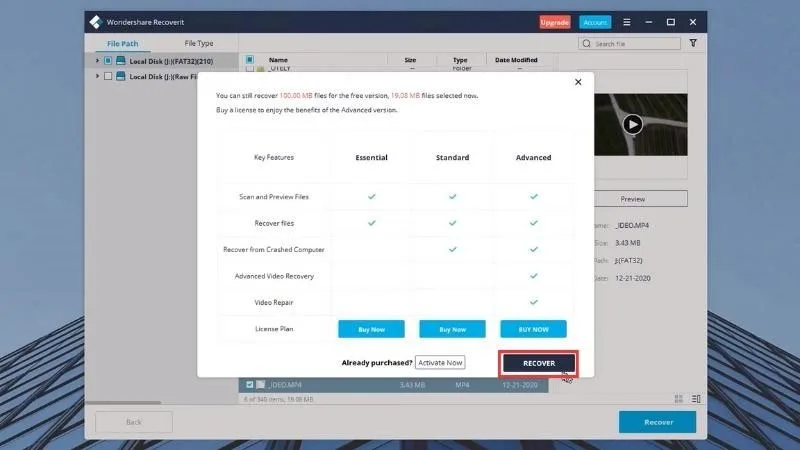Image resolution: width=800 pixels, height=450 pixels.
Task: Click the Wondershare Recoverit logo icon
Action: tap(95, 22)
